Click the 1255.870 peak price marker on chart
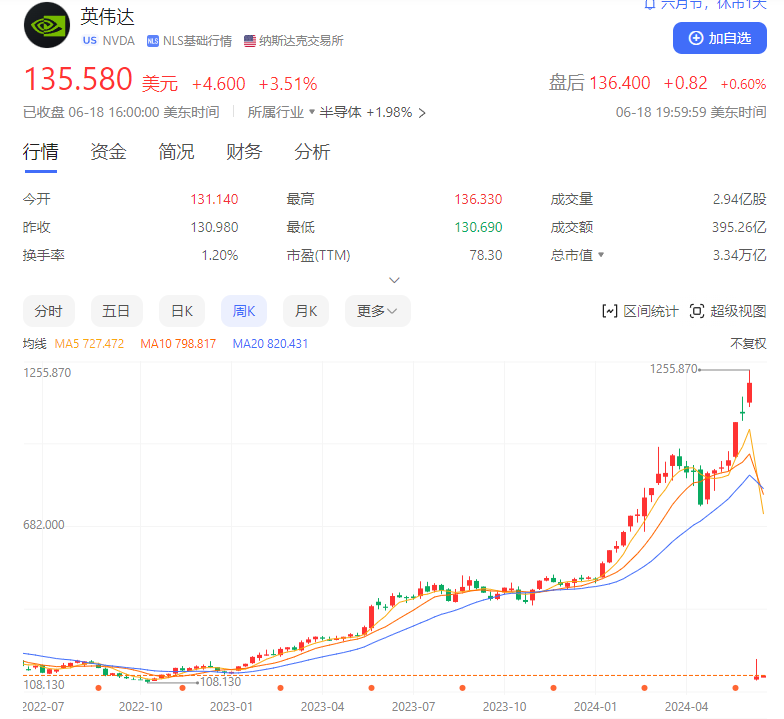Viewport: 784px width, 719px height. pyautogui.click(x=674, y=369)
